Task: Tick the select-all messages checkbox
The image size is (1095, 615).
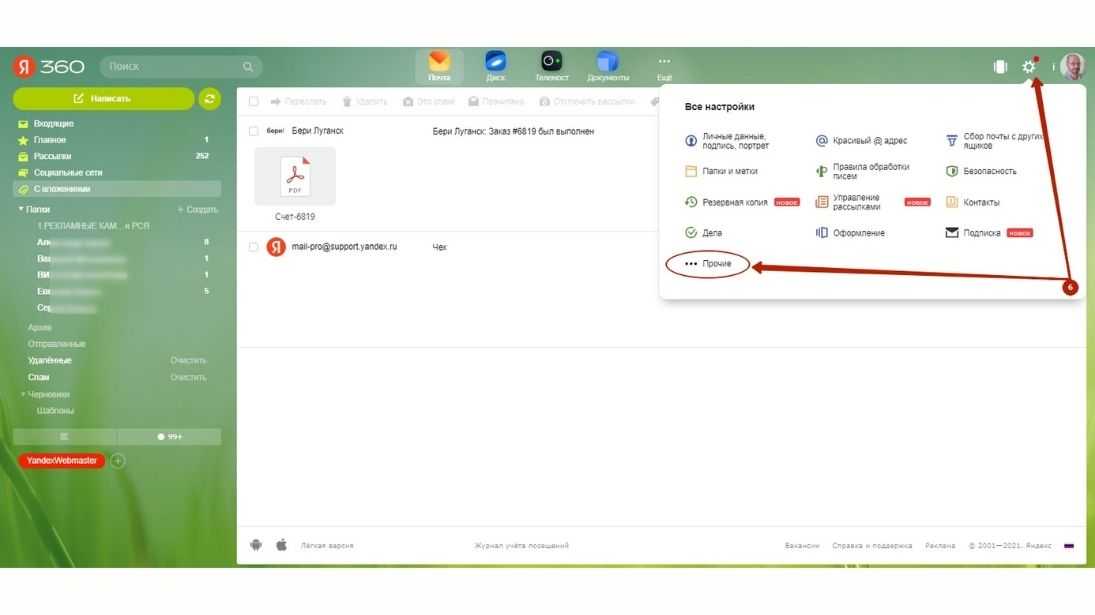Action: pos(254,101)
